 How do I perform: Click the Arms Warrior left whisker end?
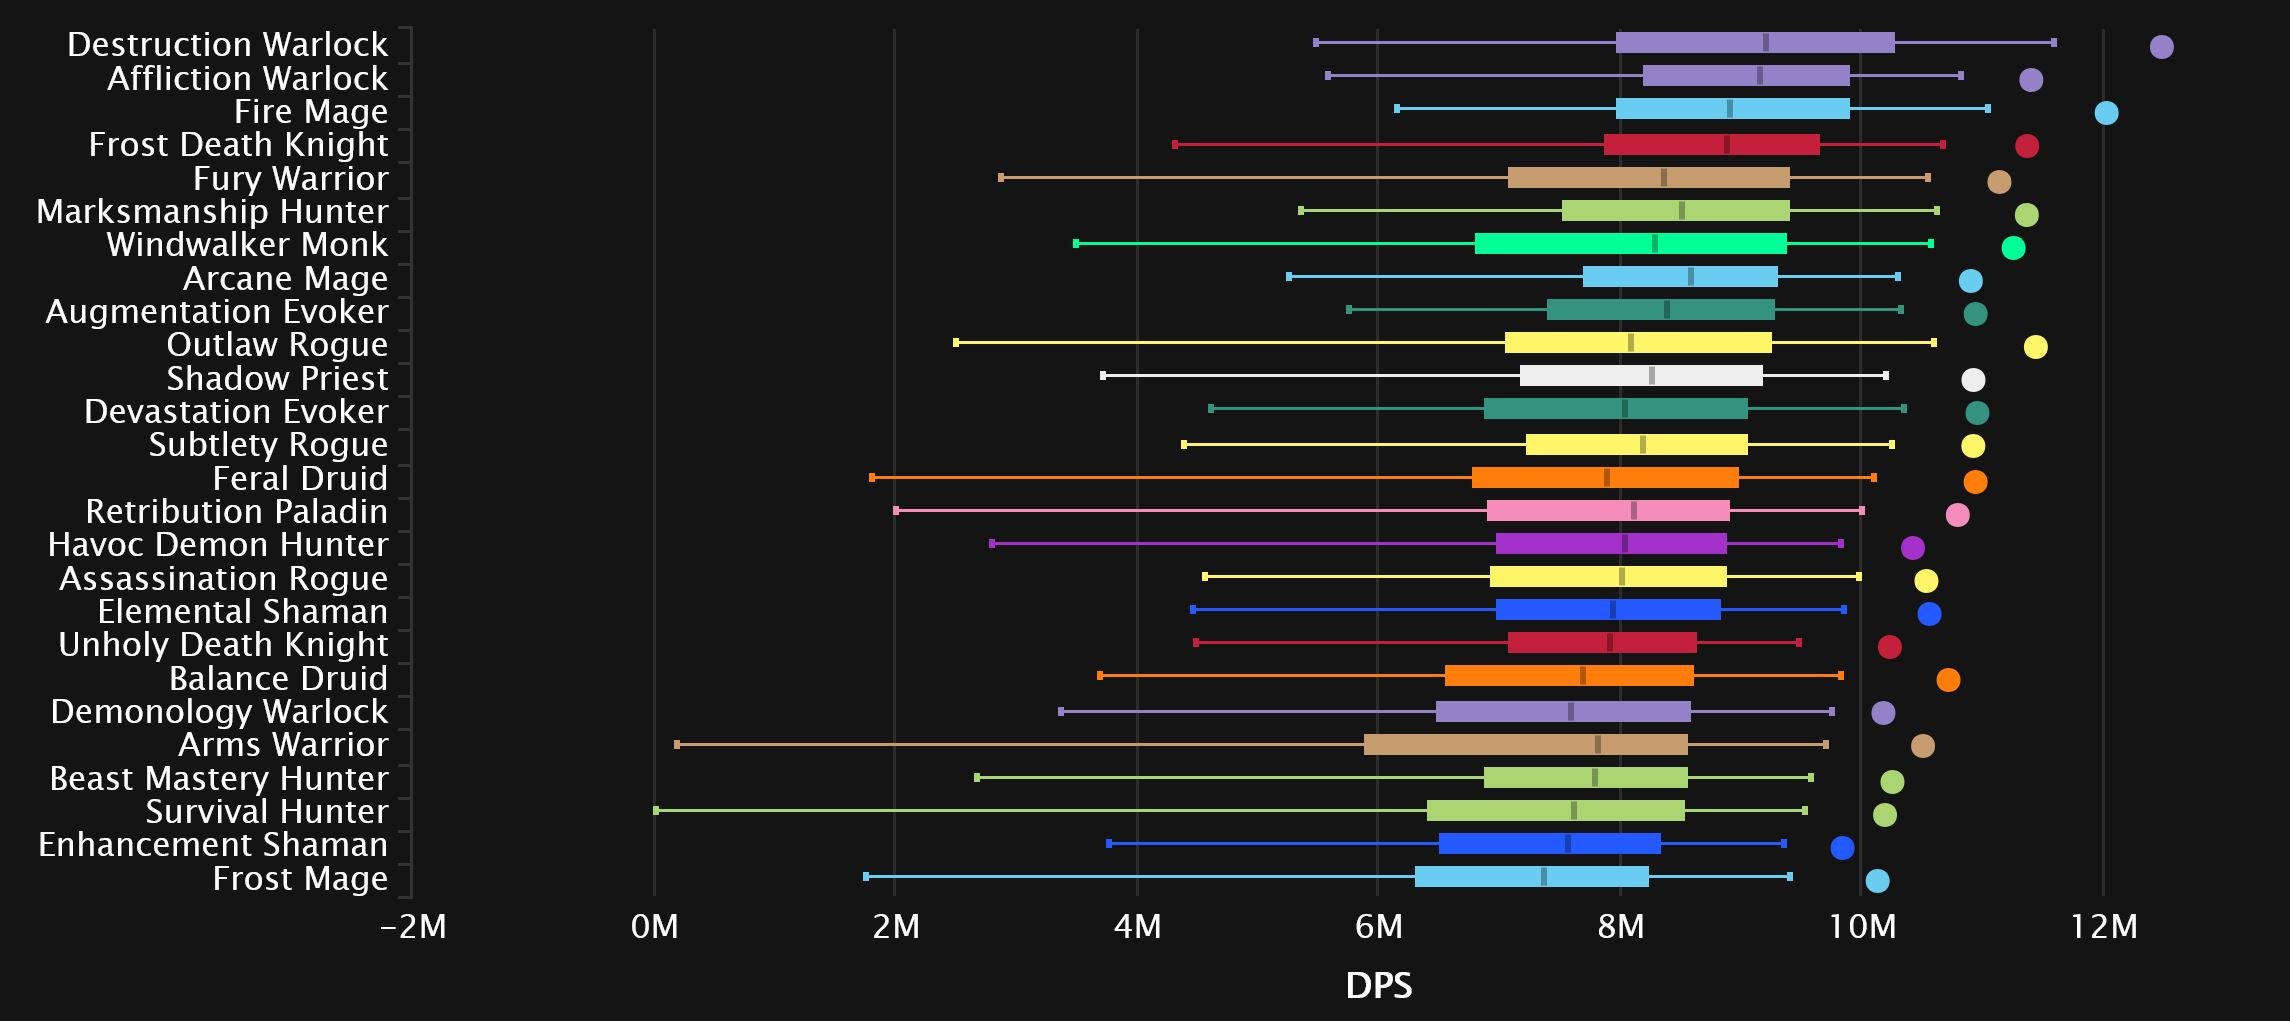tap(677, 744)
